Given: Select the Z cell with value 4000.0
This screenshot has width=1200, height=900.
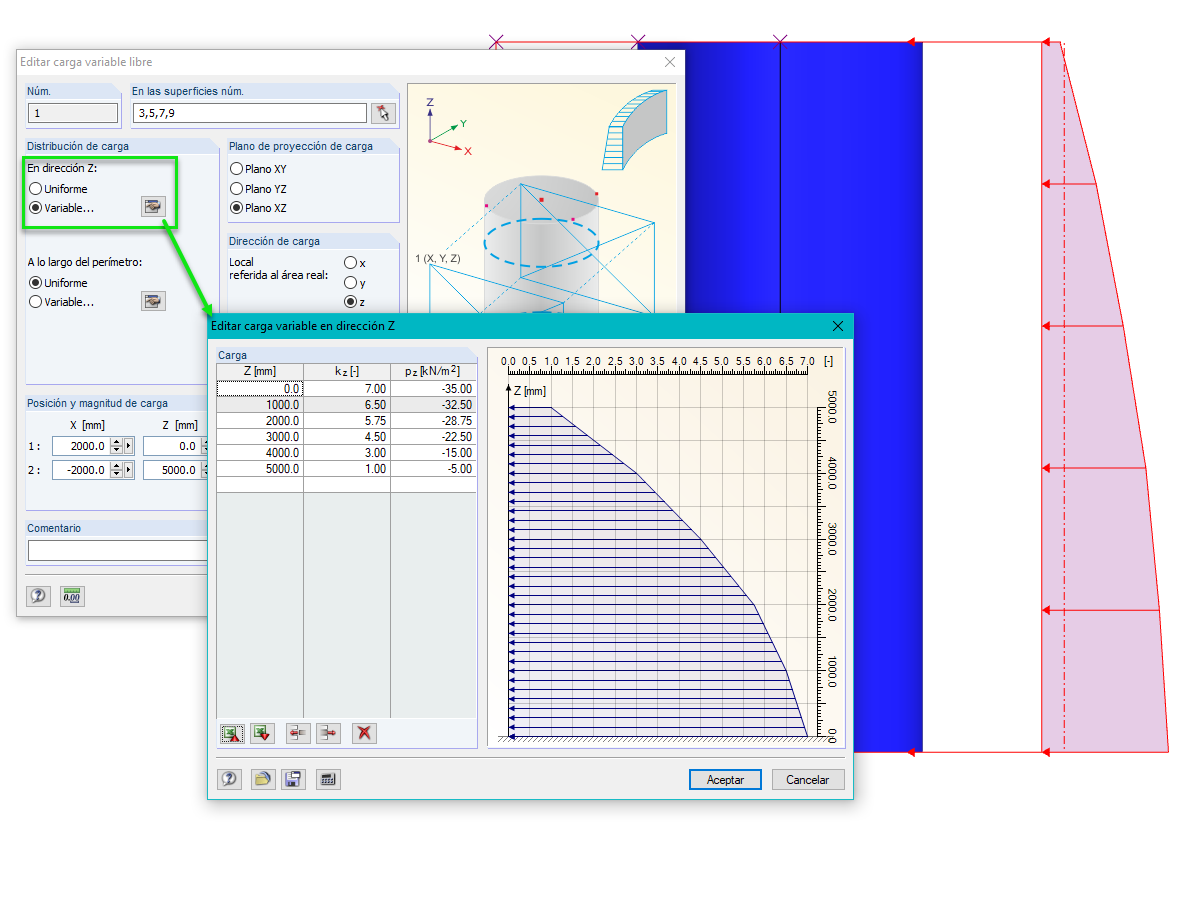Looking at the screenshot, I should [260, 453].
